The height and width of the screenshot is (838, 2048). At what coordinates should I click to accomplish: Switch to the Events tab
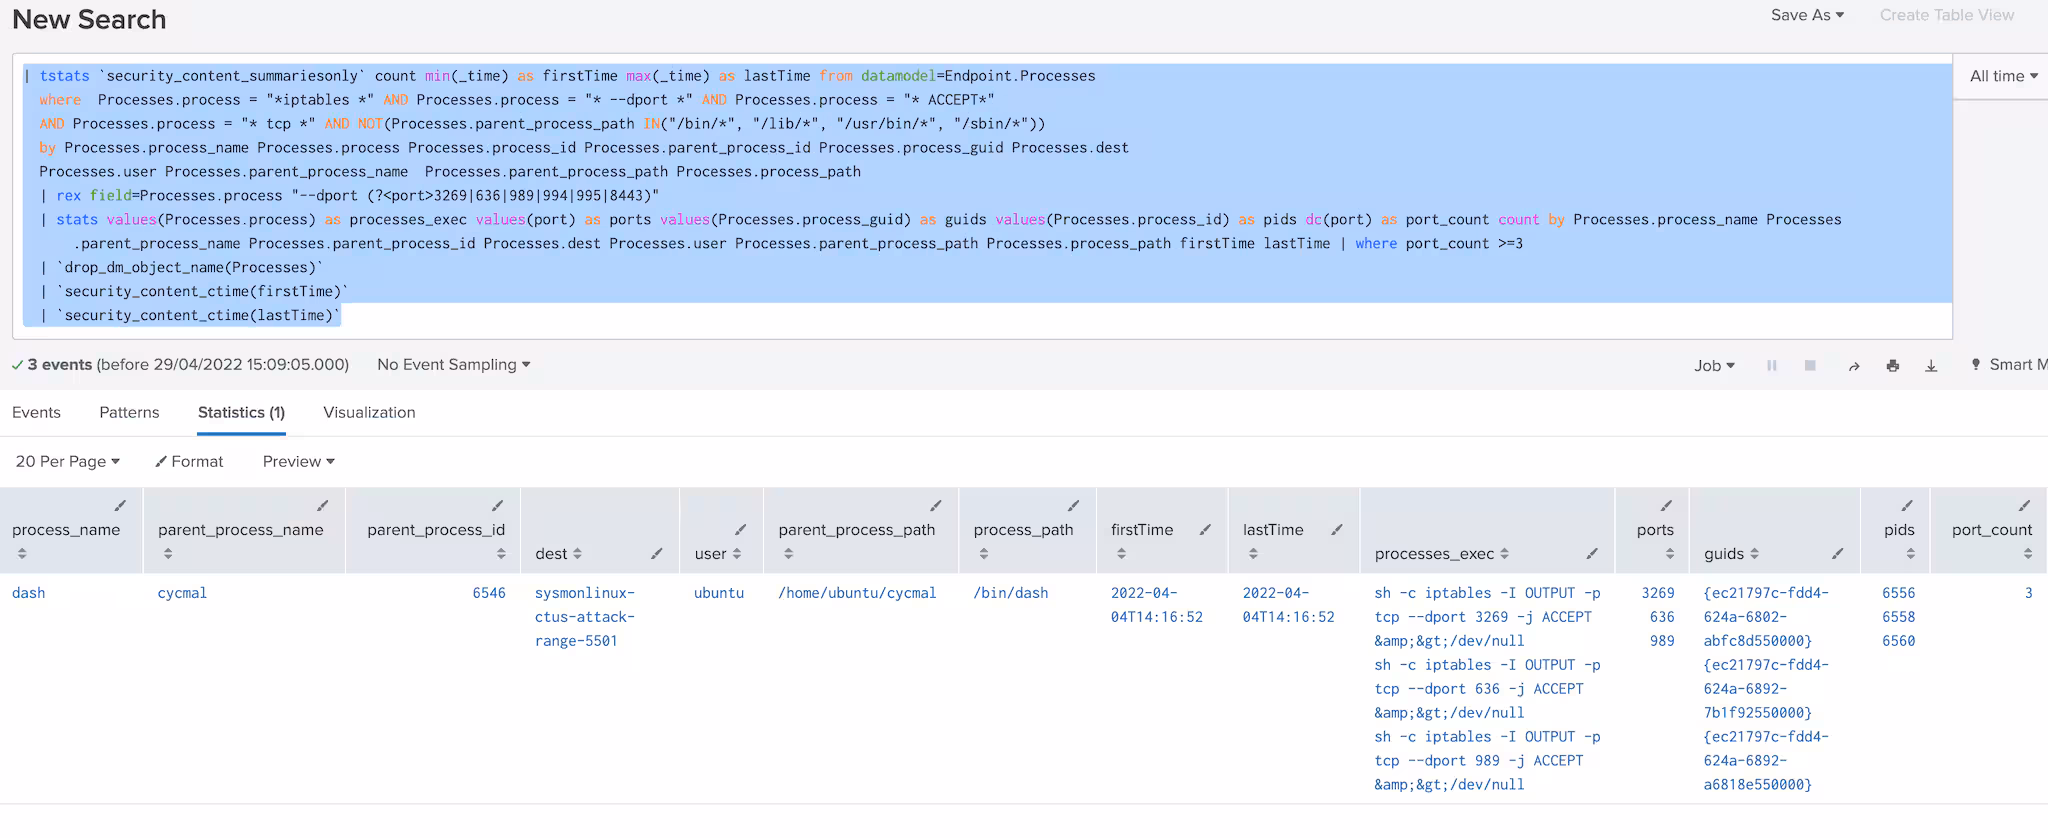(x=36, y=412)
